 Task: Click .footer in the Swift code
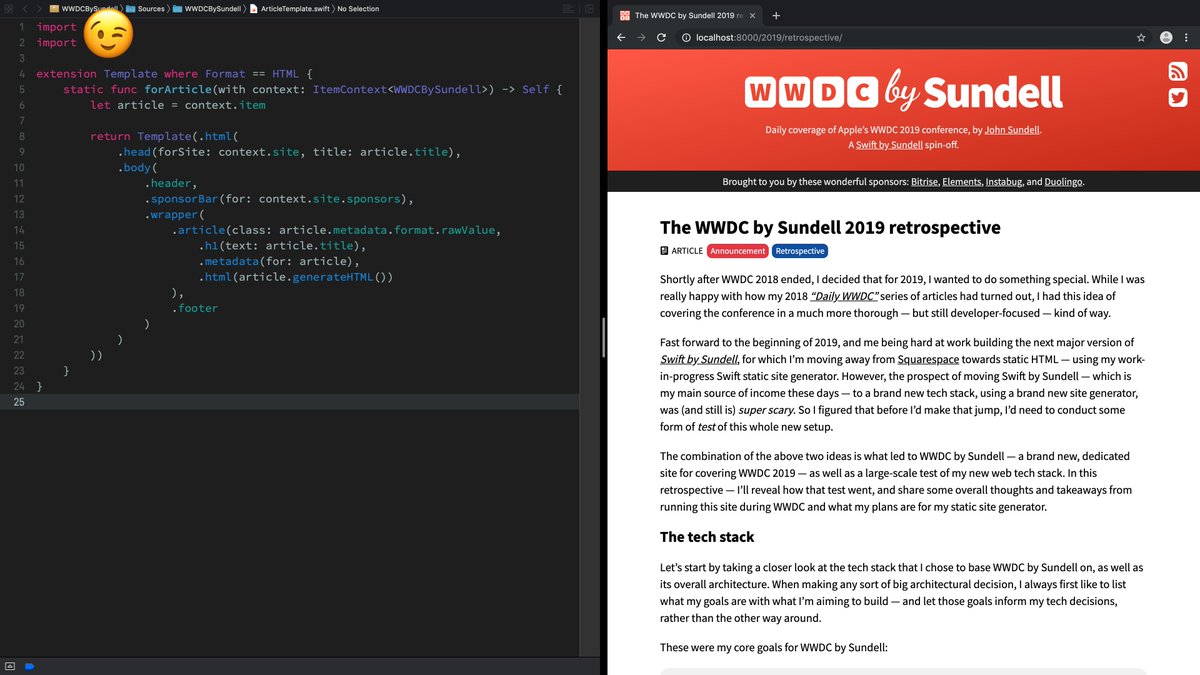194,308
